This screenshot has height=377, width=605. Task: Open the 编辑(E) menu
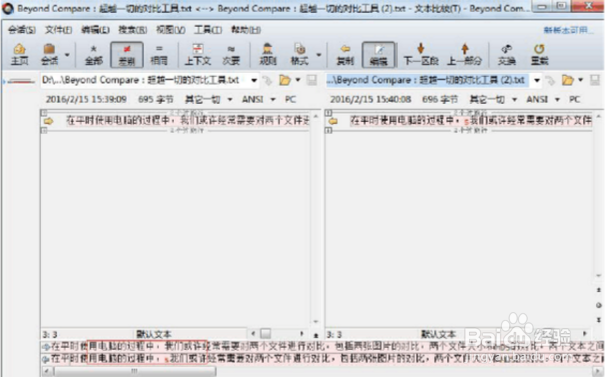(95, 30)
